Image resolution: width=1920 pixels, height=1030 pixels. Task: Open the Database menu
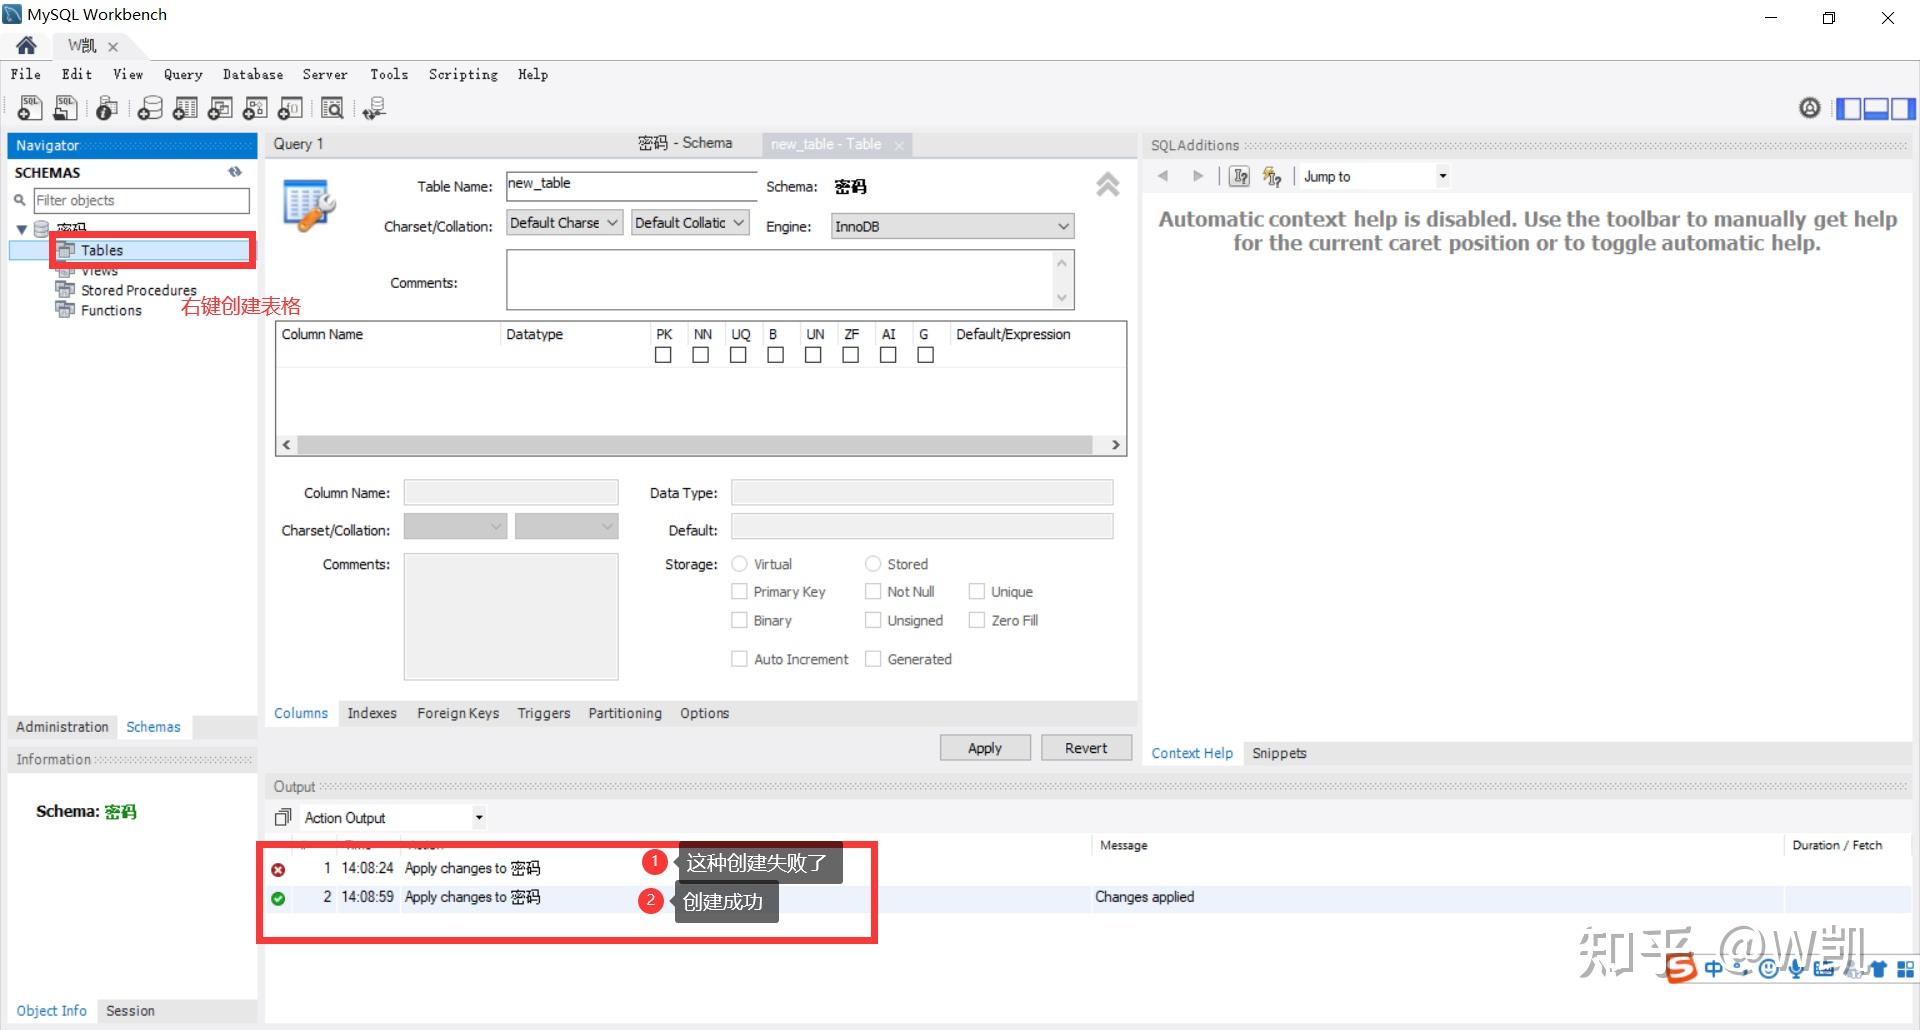pos(253,74)
